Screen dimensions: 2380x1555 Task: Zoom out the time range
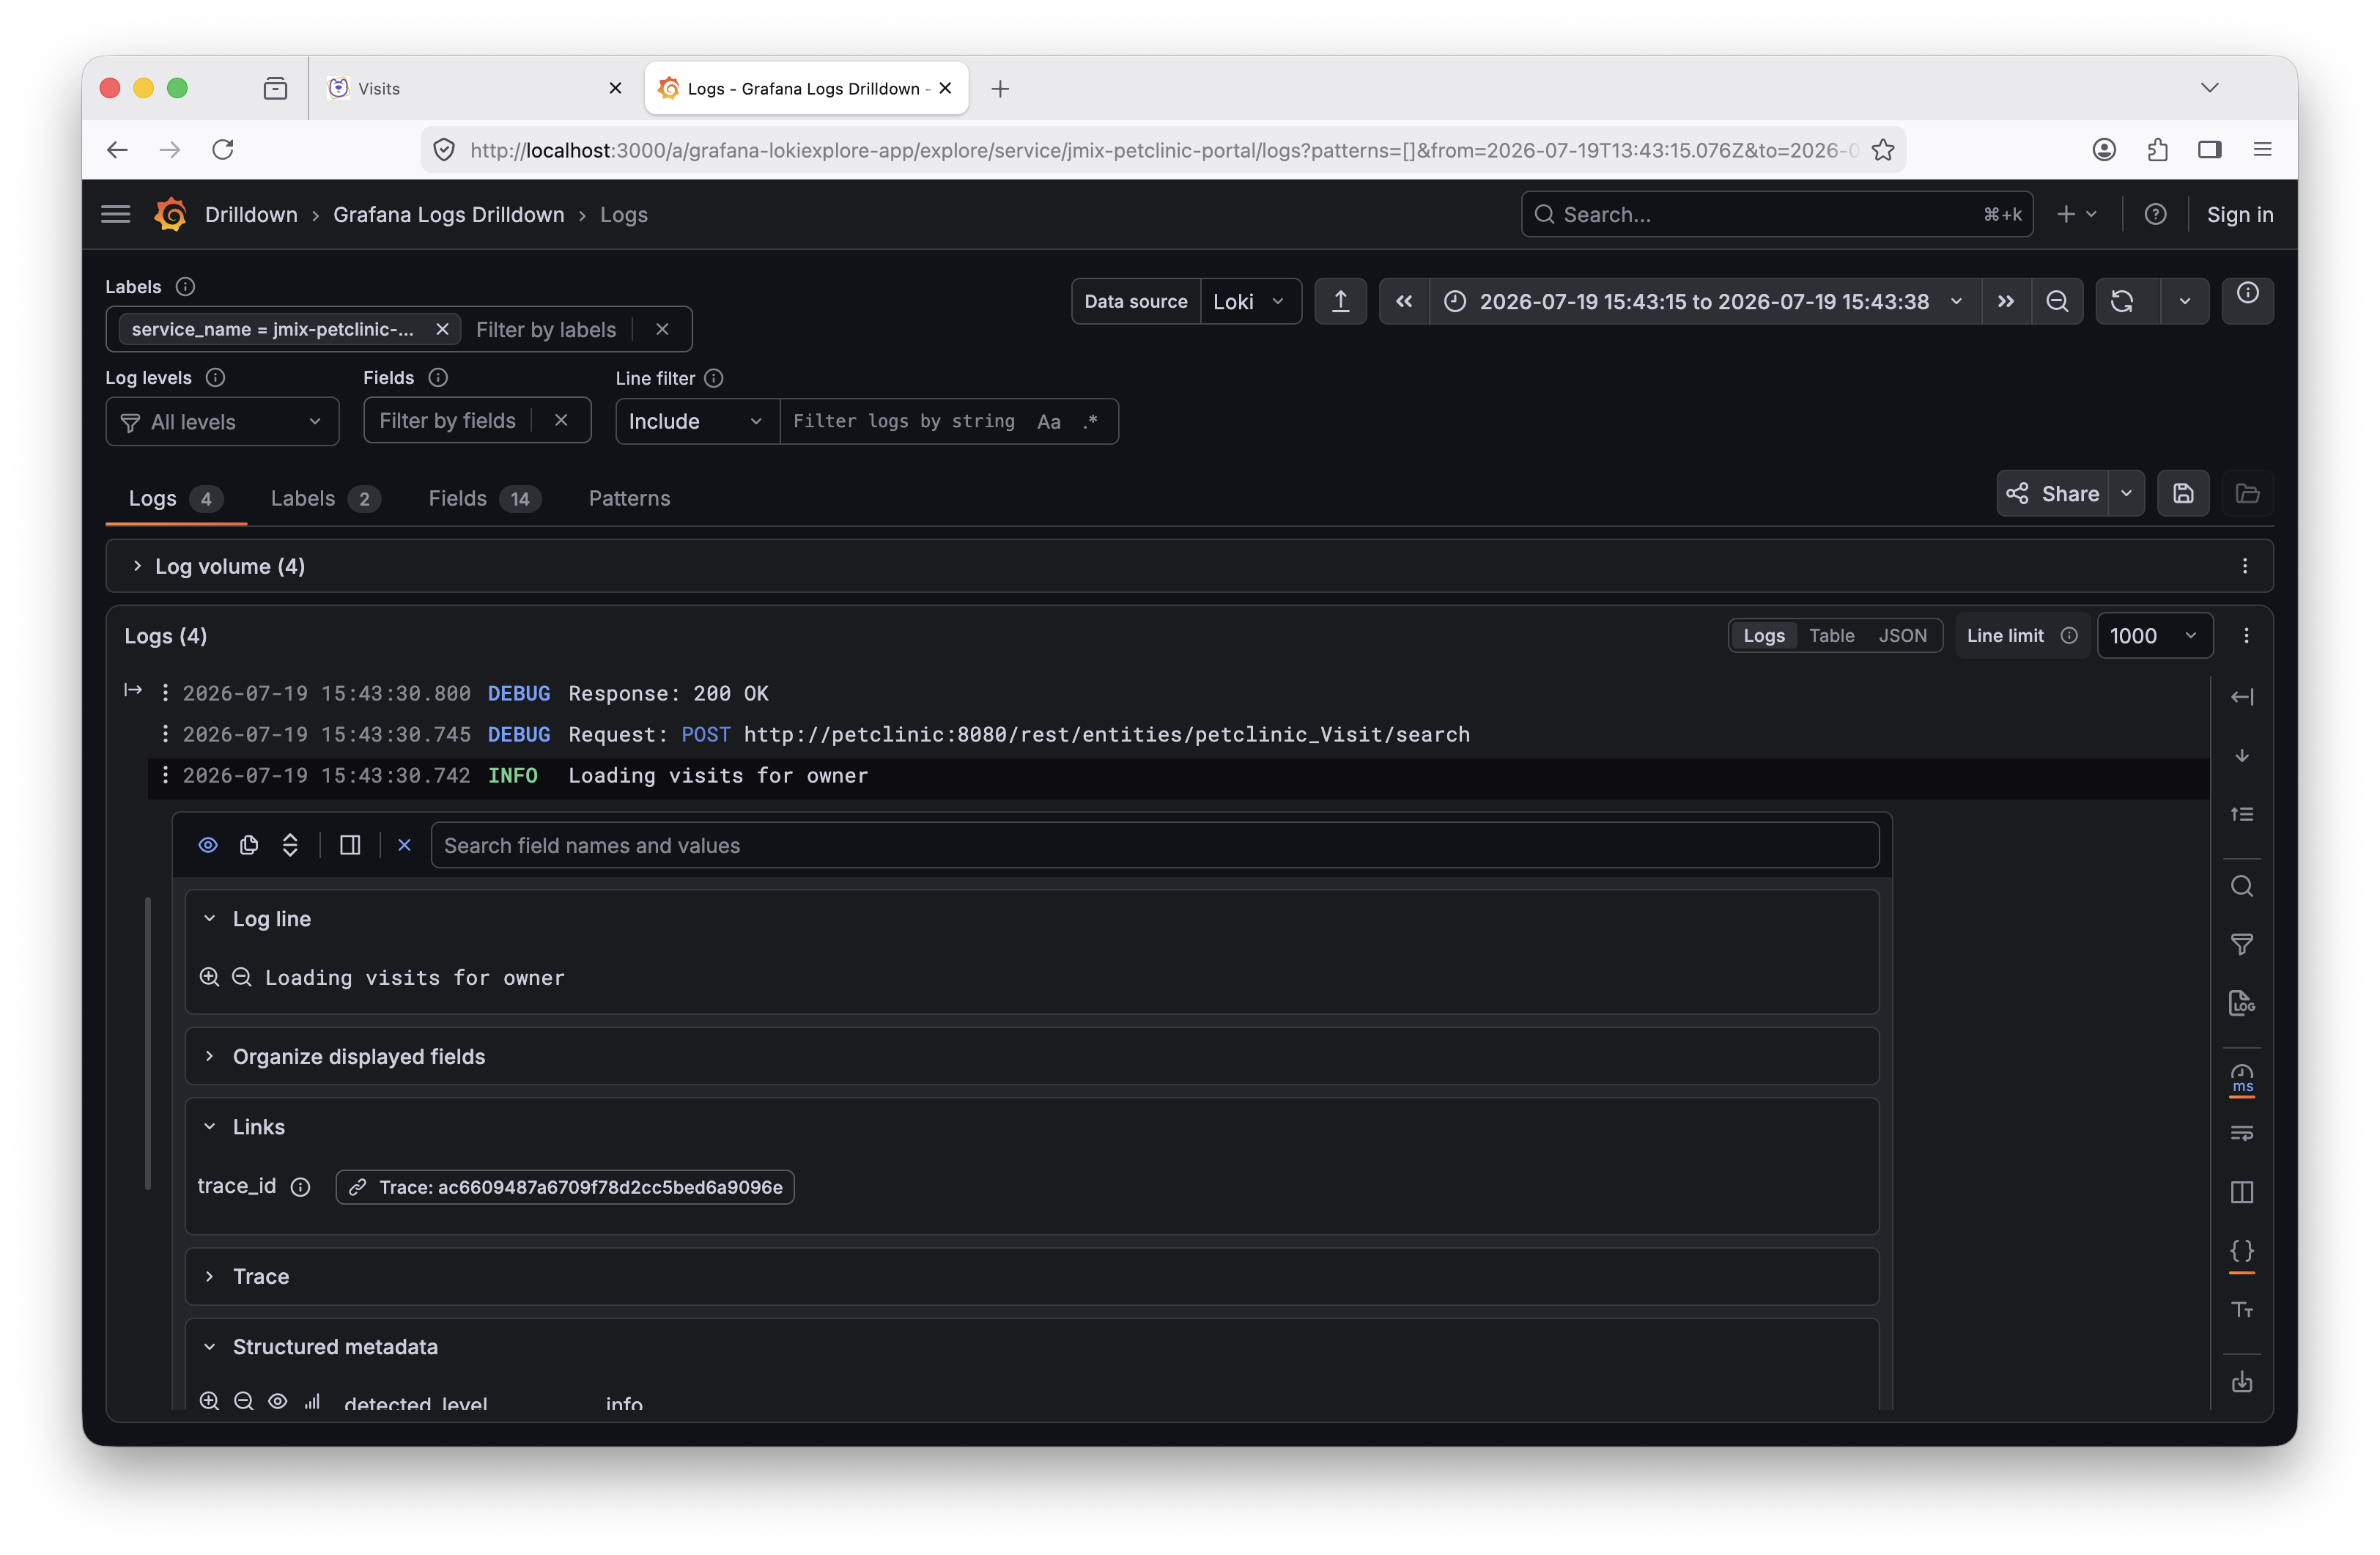pyautogui.click(x=2057, y=301)
